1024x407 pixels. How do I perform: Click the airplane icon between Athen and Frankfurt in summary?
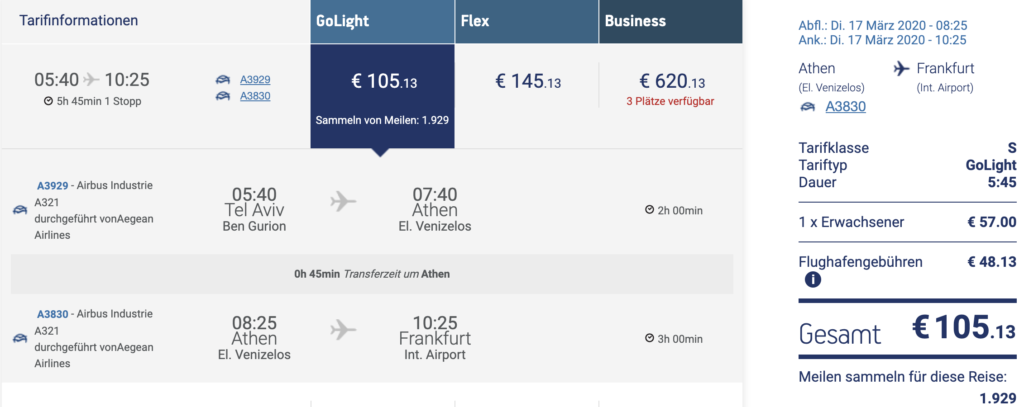(899, 69)
